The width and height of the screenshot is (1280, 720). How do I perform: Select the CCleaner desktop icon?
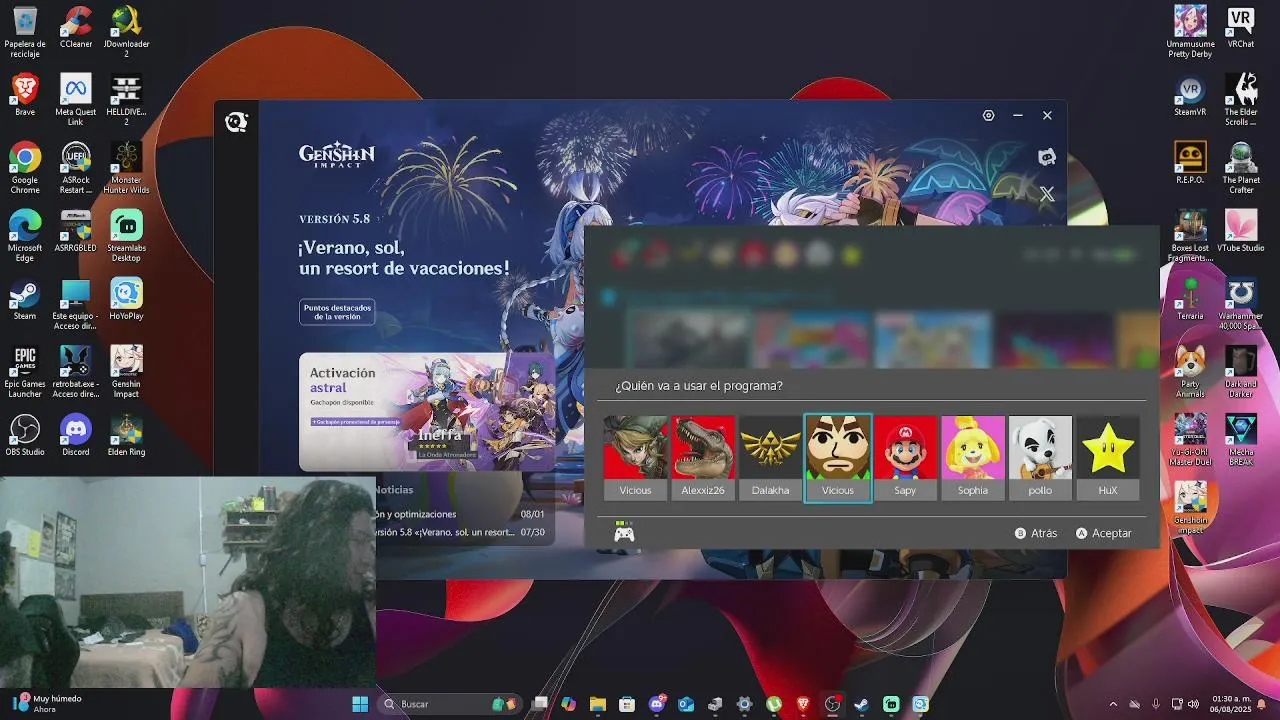(x=76, y=27)
